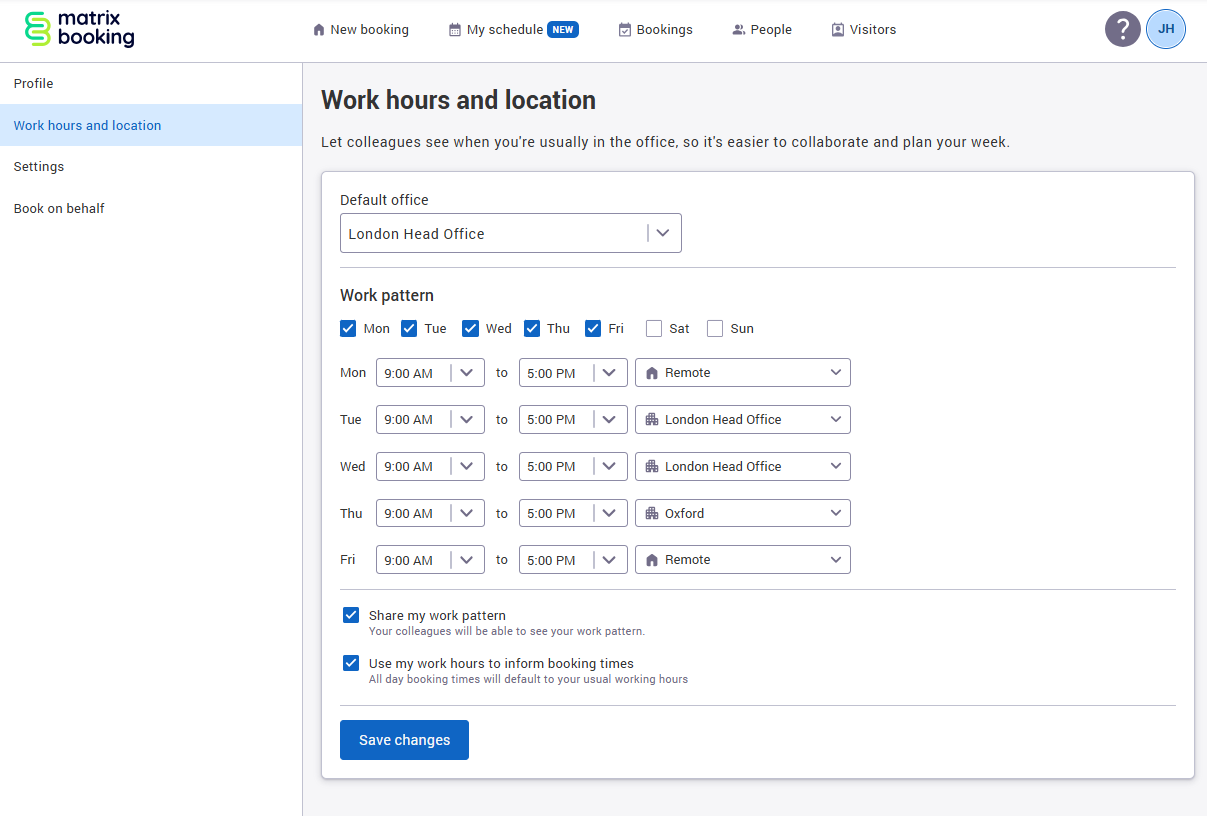The height and width of the screenshot is (816, 1207).
Task: Click the house icon beside New booking
Action: pyautogui.click(x=320, y=30)
